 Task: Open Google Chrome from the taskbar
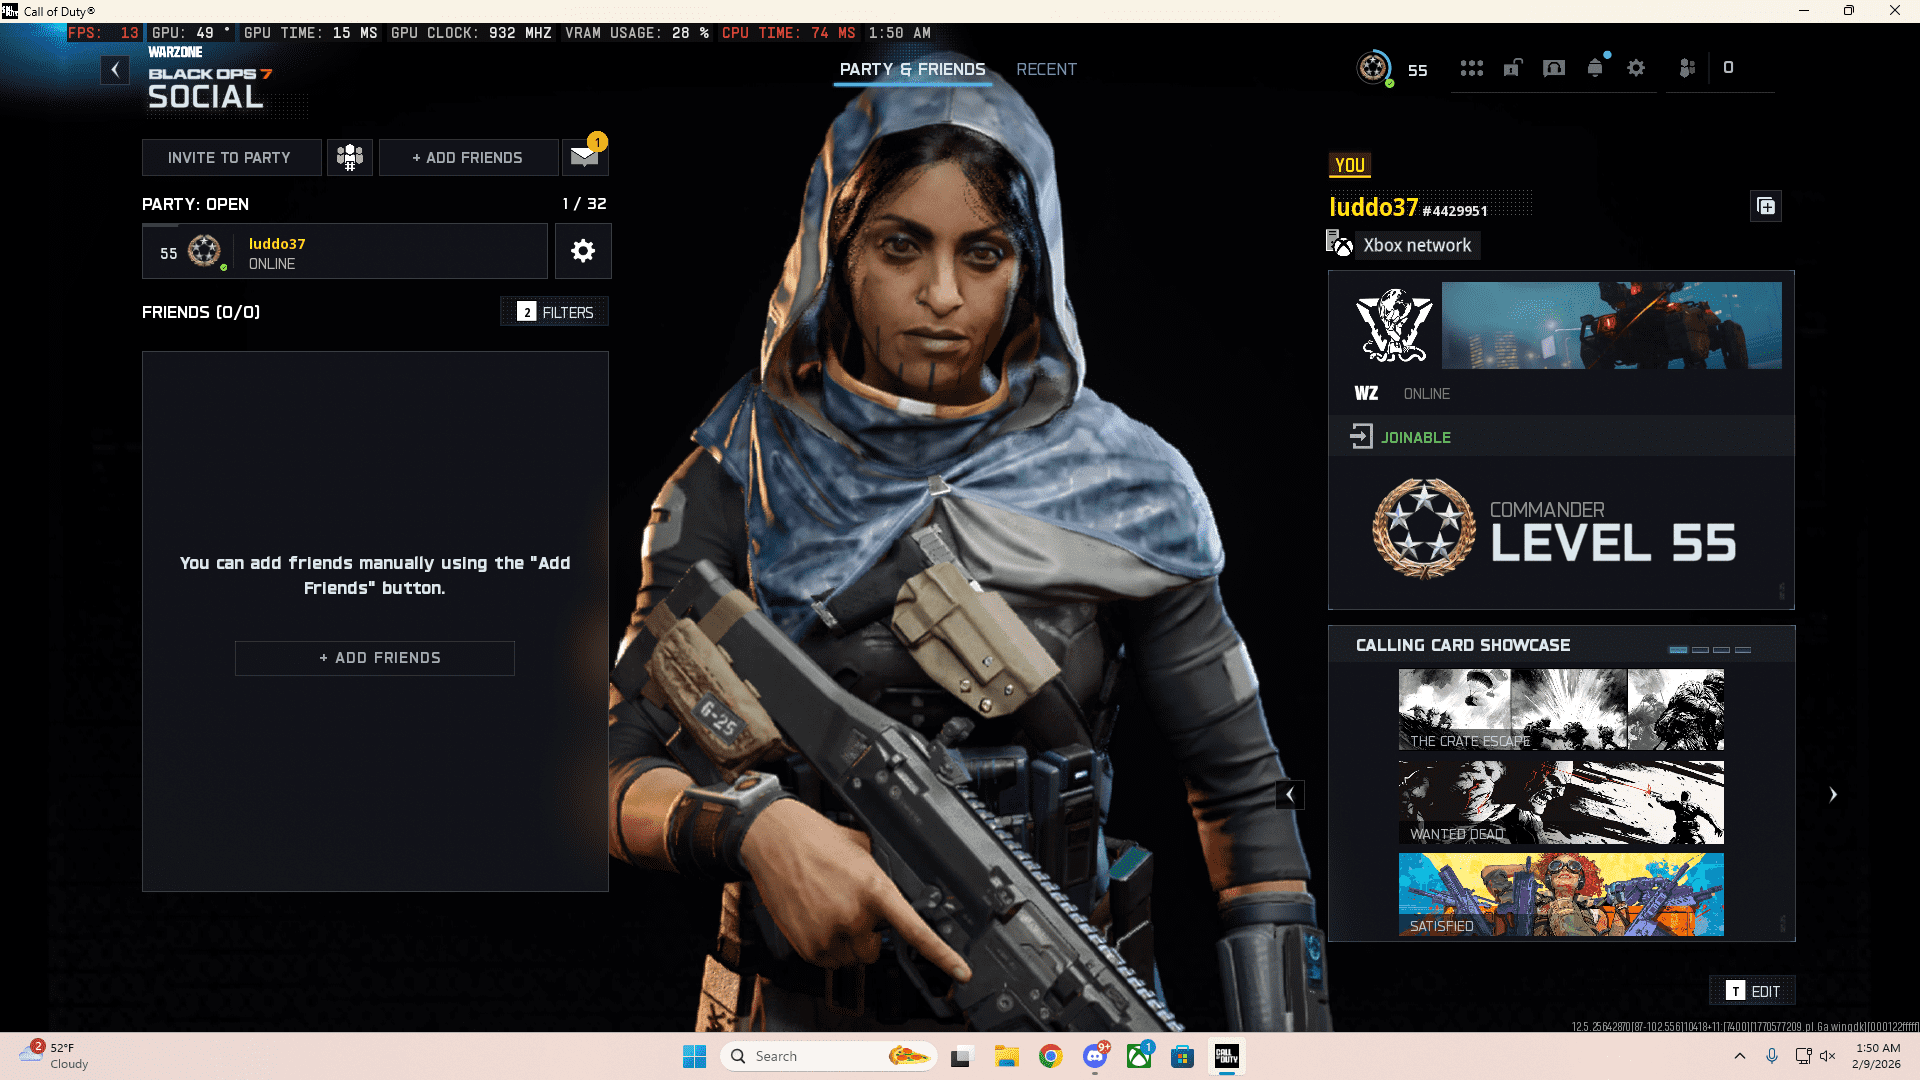pyautogui.click(x=1051, y=1056)
